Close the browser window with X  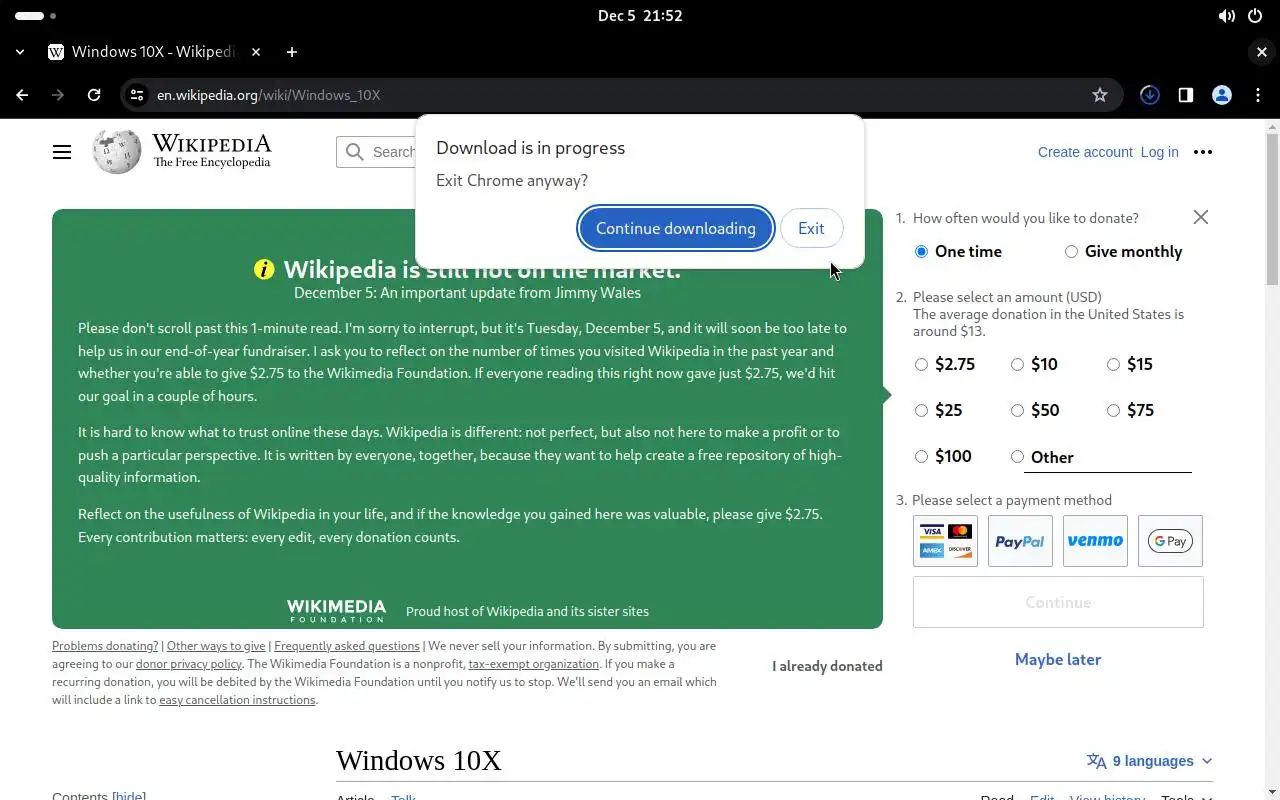coord(1262,52)
